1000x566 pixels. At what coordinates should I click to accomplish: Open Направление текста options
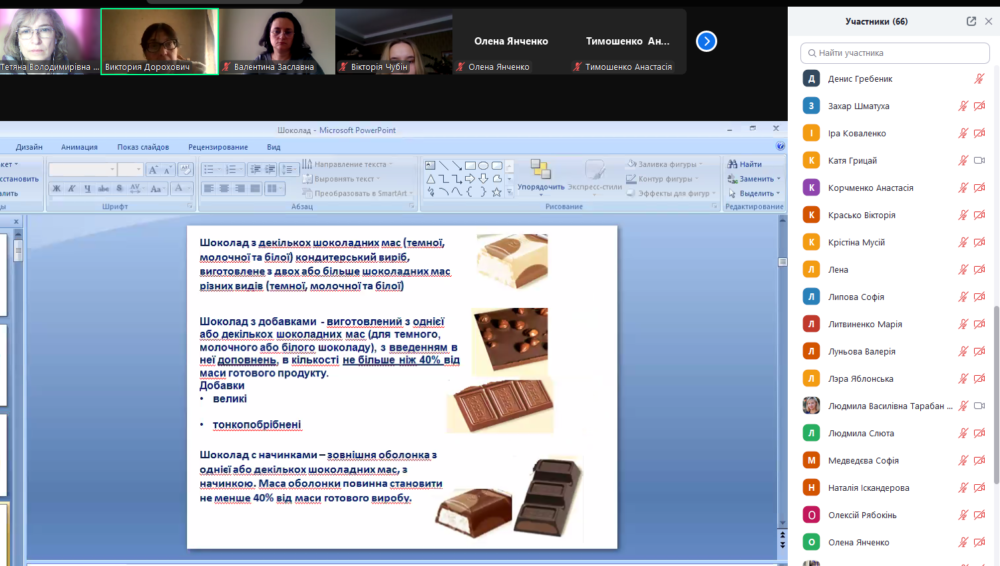tap(348, 164)
